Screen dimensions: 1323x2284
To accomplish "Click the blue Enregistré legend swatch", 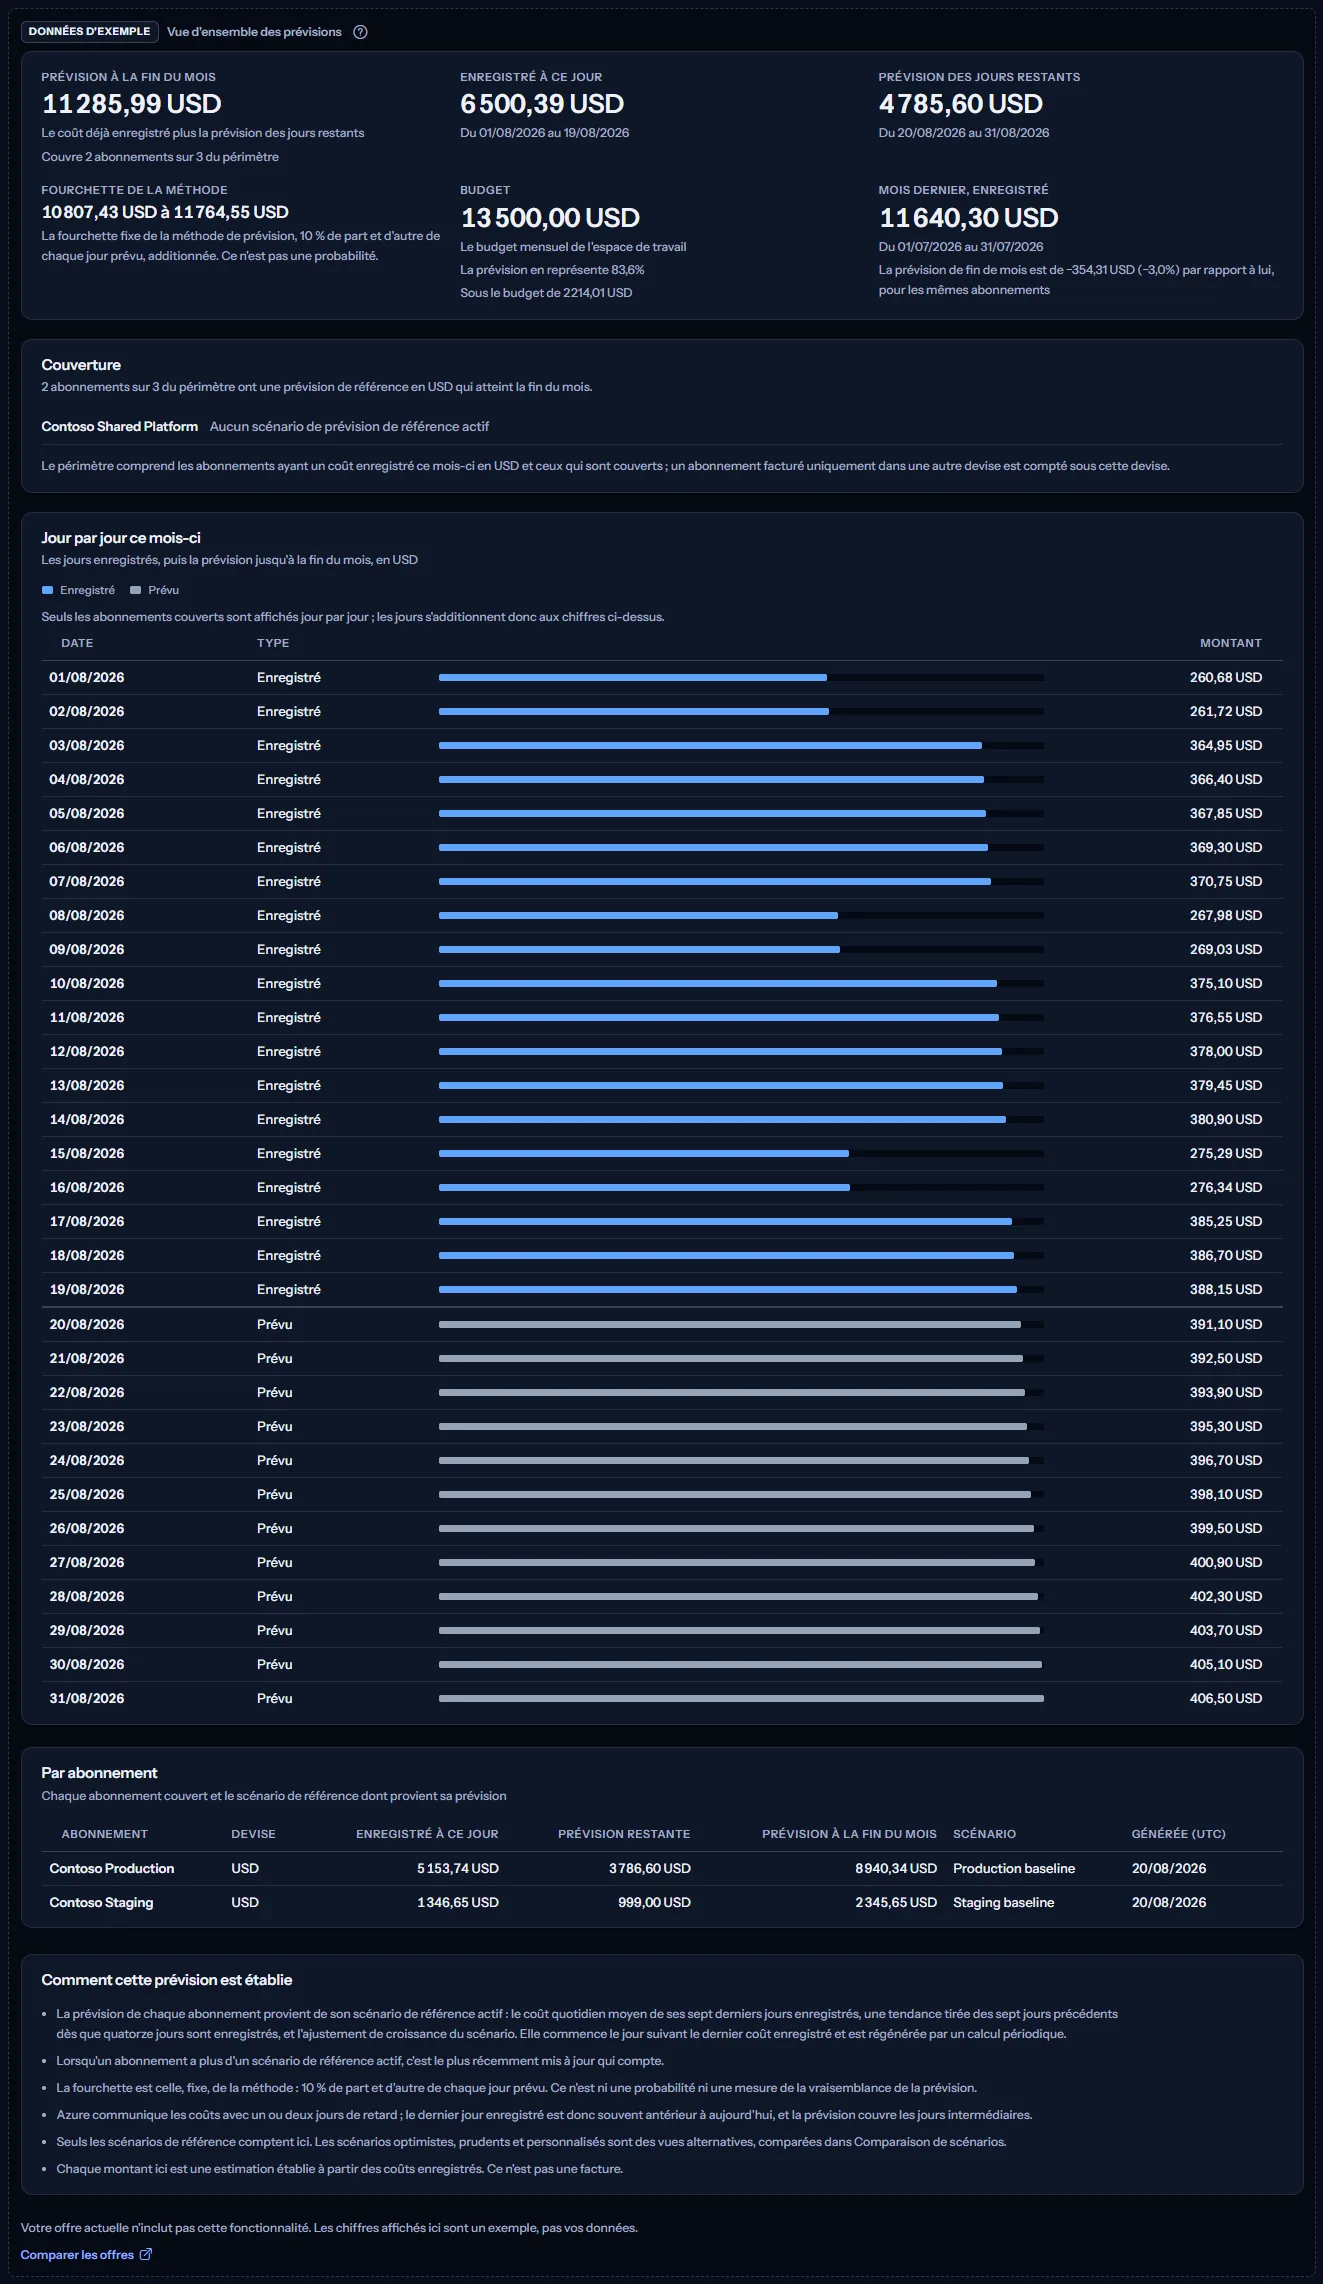I will (47, 590).
